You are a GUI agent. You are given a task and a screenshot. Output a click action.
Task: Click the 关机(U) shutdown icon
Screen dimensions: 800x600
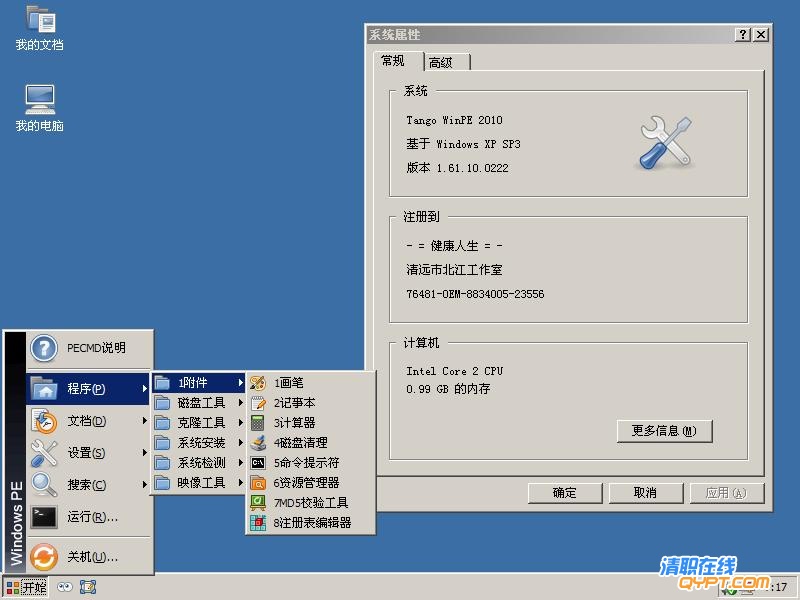point(44,557)
